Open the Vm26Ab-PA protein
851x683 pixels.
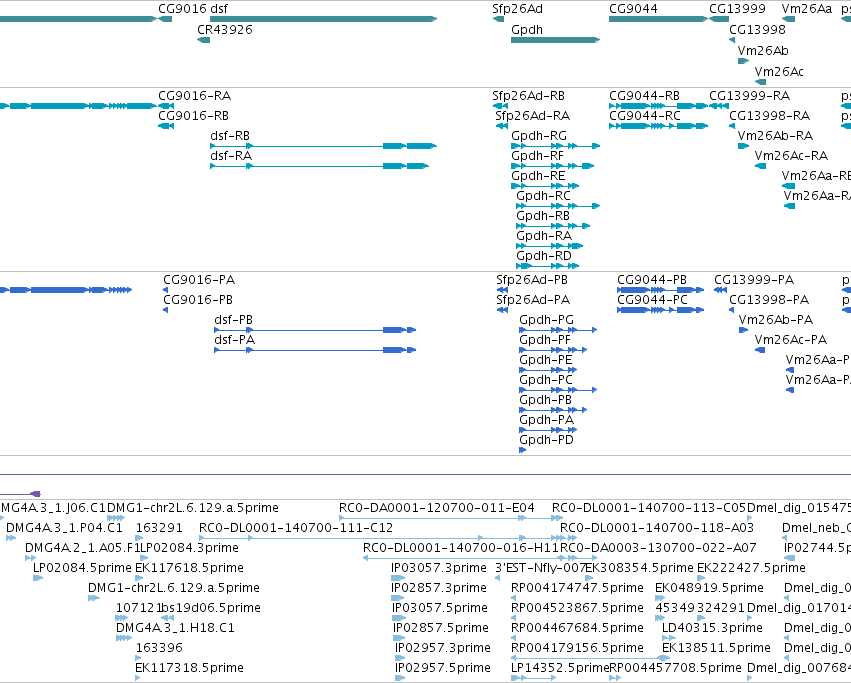(744, 330)
